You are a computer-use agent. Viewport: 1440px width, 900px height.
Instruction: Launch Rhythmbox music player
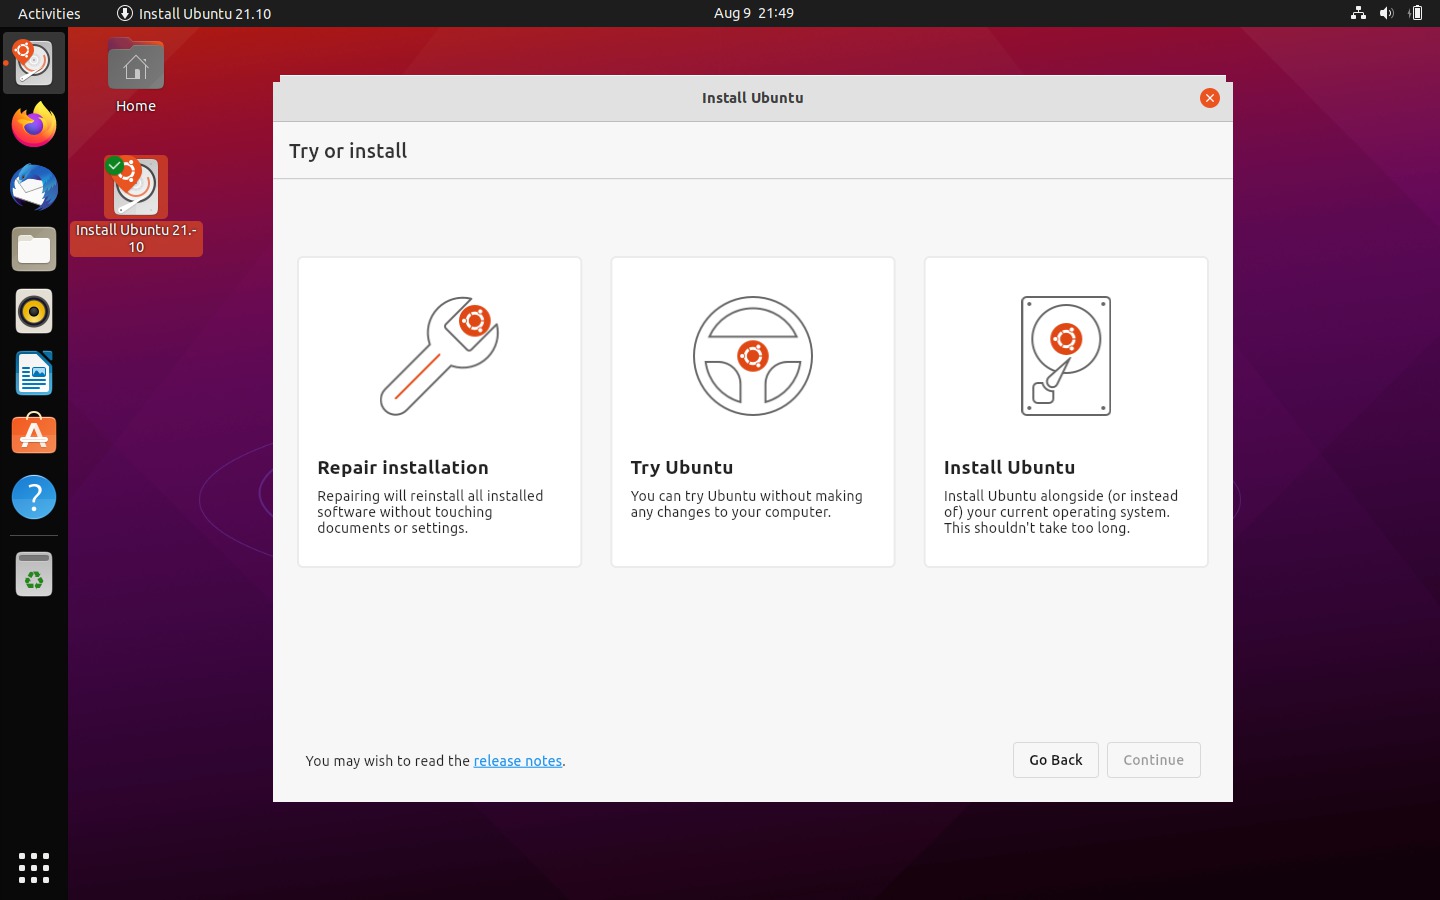point(34,311)
